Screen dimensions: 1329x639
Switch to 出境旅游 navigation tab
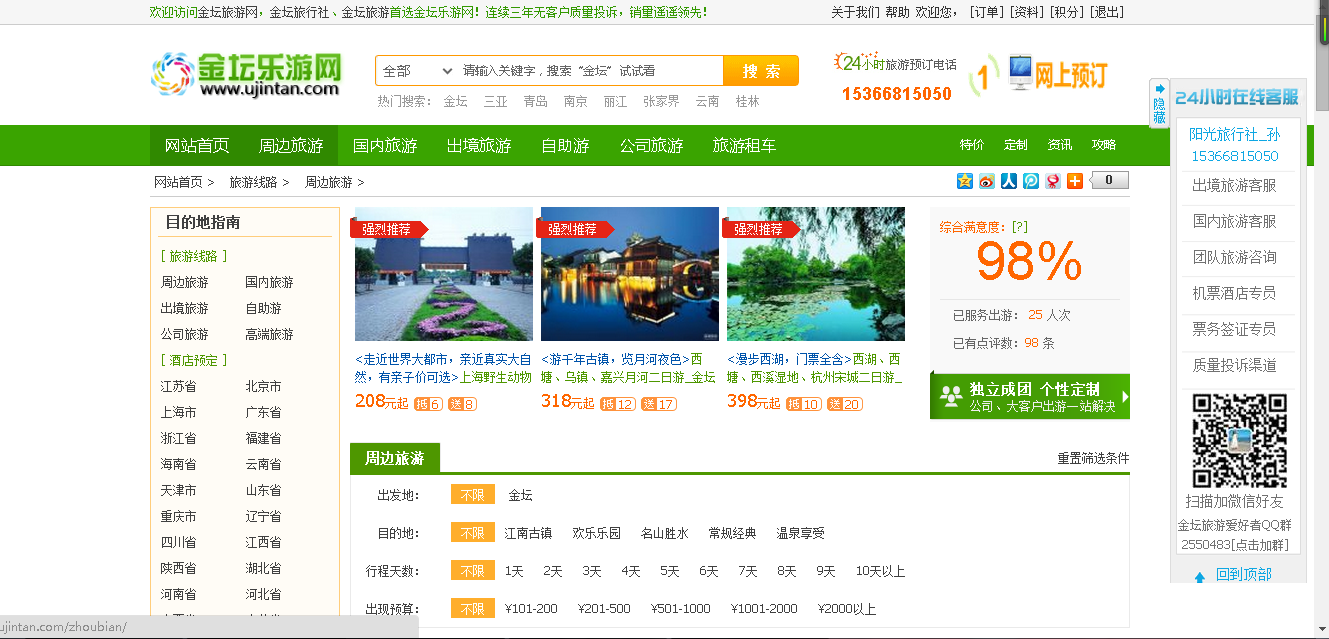click(x=478, y=146)
